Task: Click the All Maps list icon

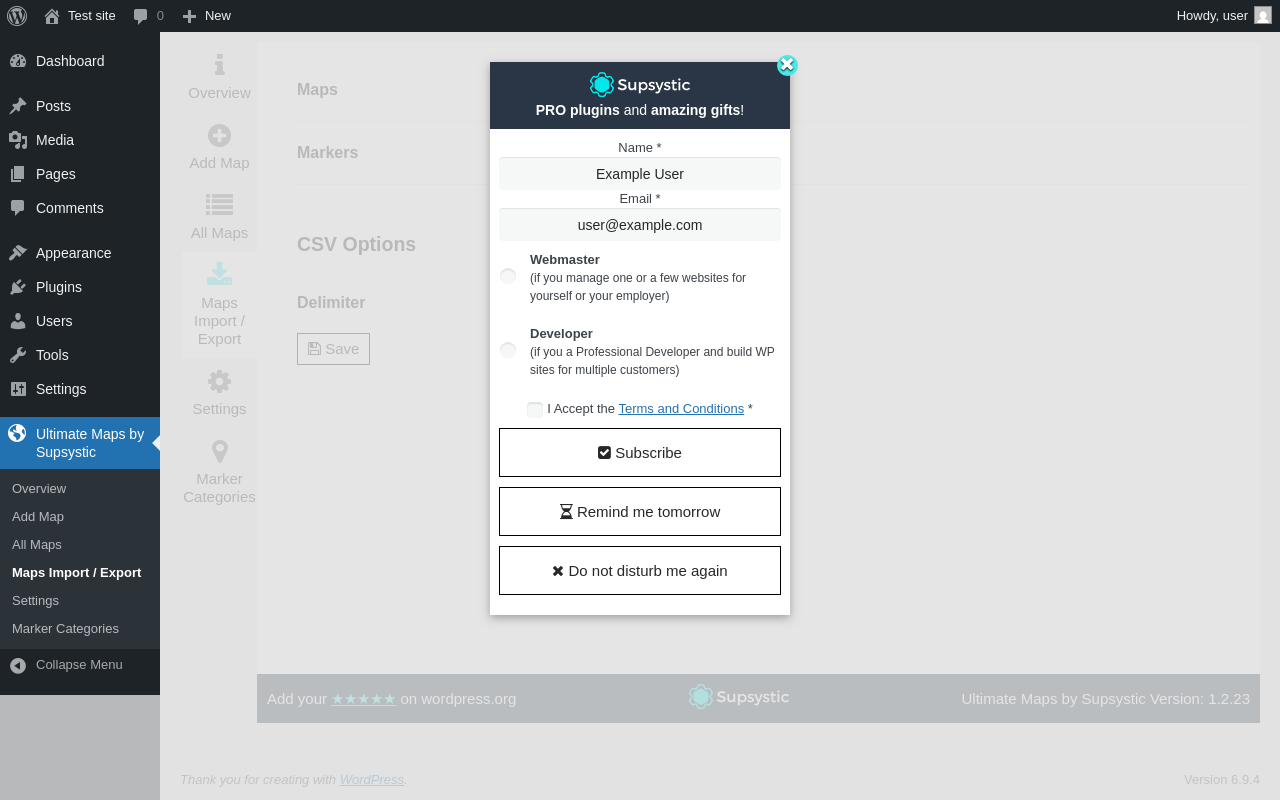Action: (219, 205)
